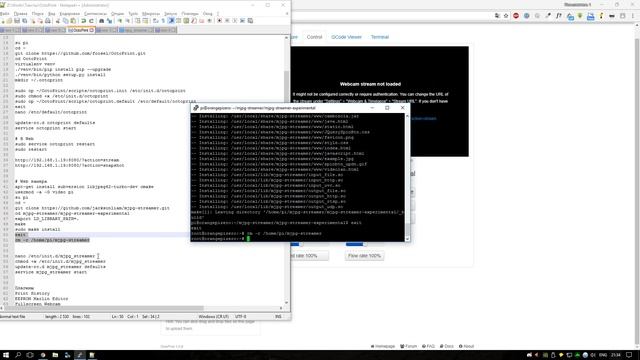Click the Print icon in Notepad++ toolbar
This screenshot has height=360, width=640.
(x=48, y=21)
